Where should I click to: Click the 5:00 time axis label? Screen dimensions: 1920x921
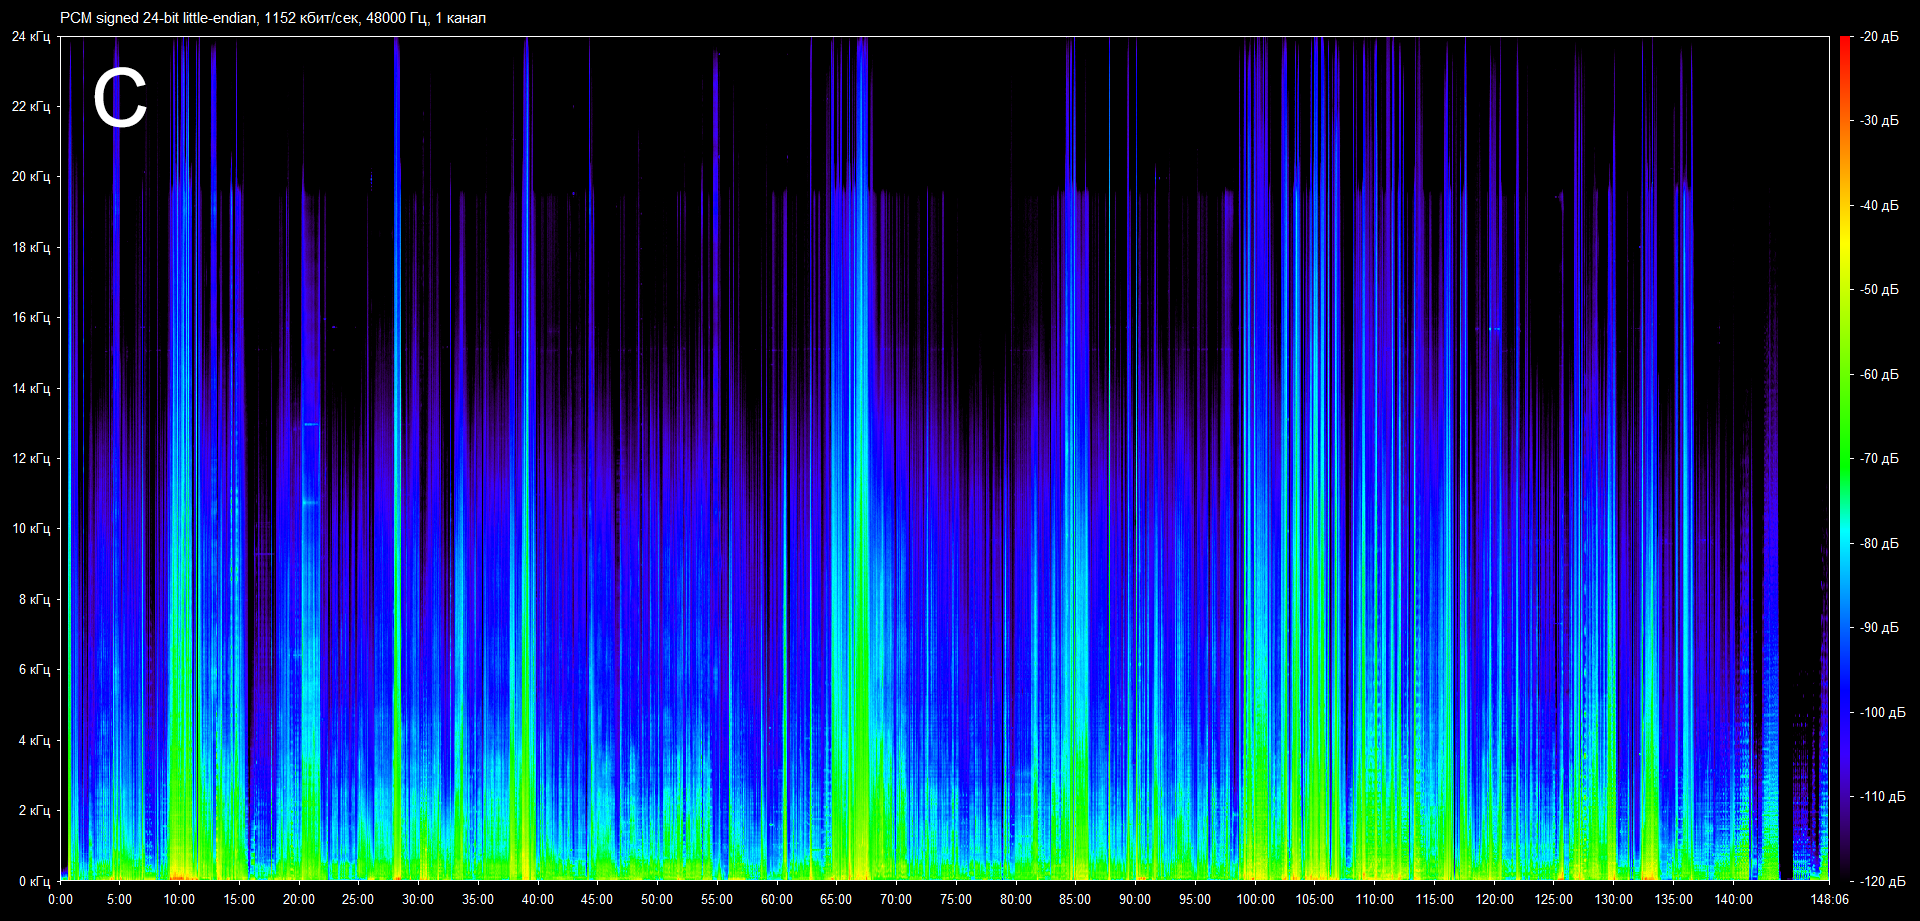pos(119,899)
